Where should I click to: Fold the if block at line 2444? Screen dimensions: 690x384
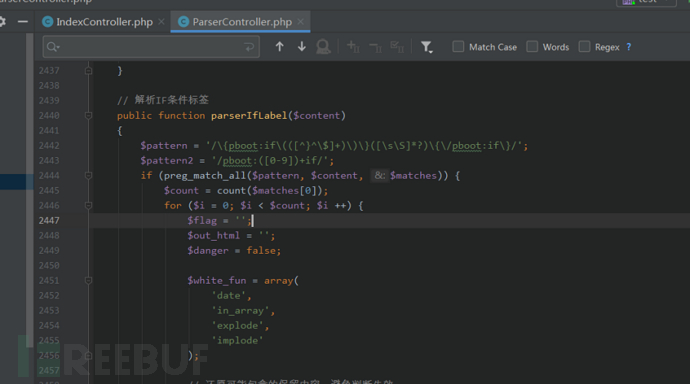[88, 176]
